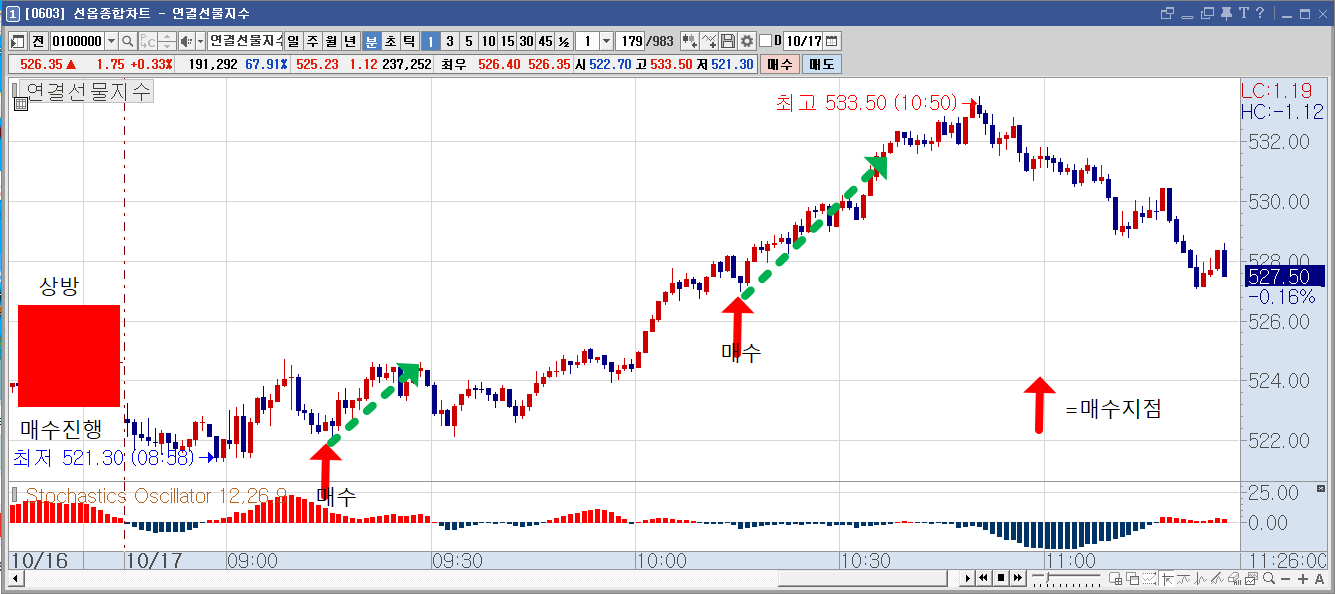The width and height of the screenshot is (1335, 594).
Task: Click the left panel toggle icon
Action: tap(17, 41)
